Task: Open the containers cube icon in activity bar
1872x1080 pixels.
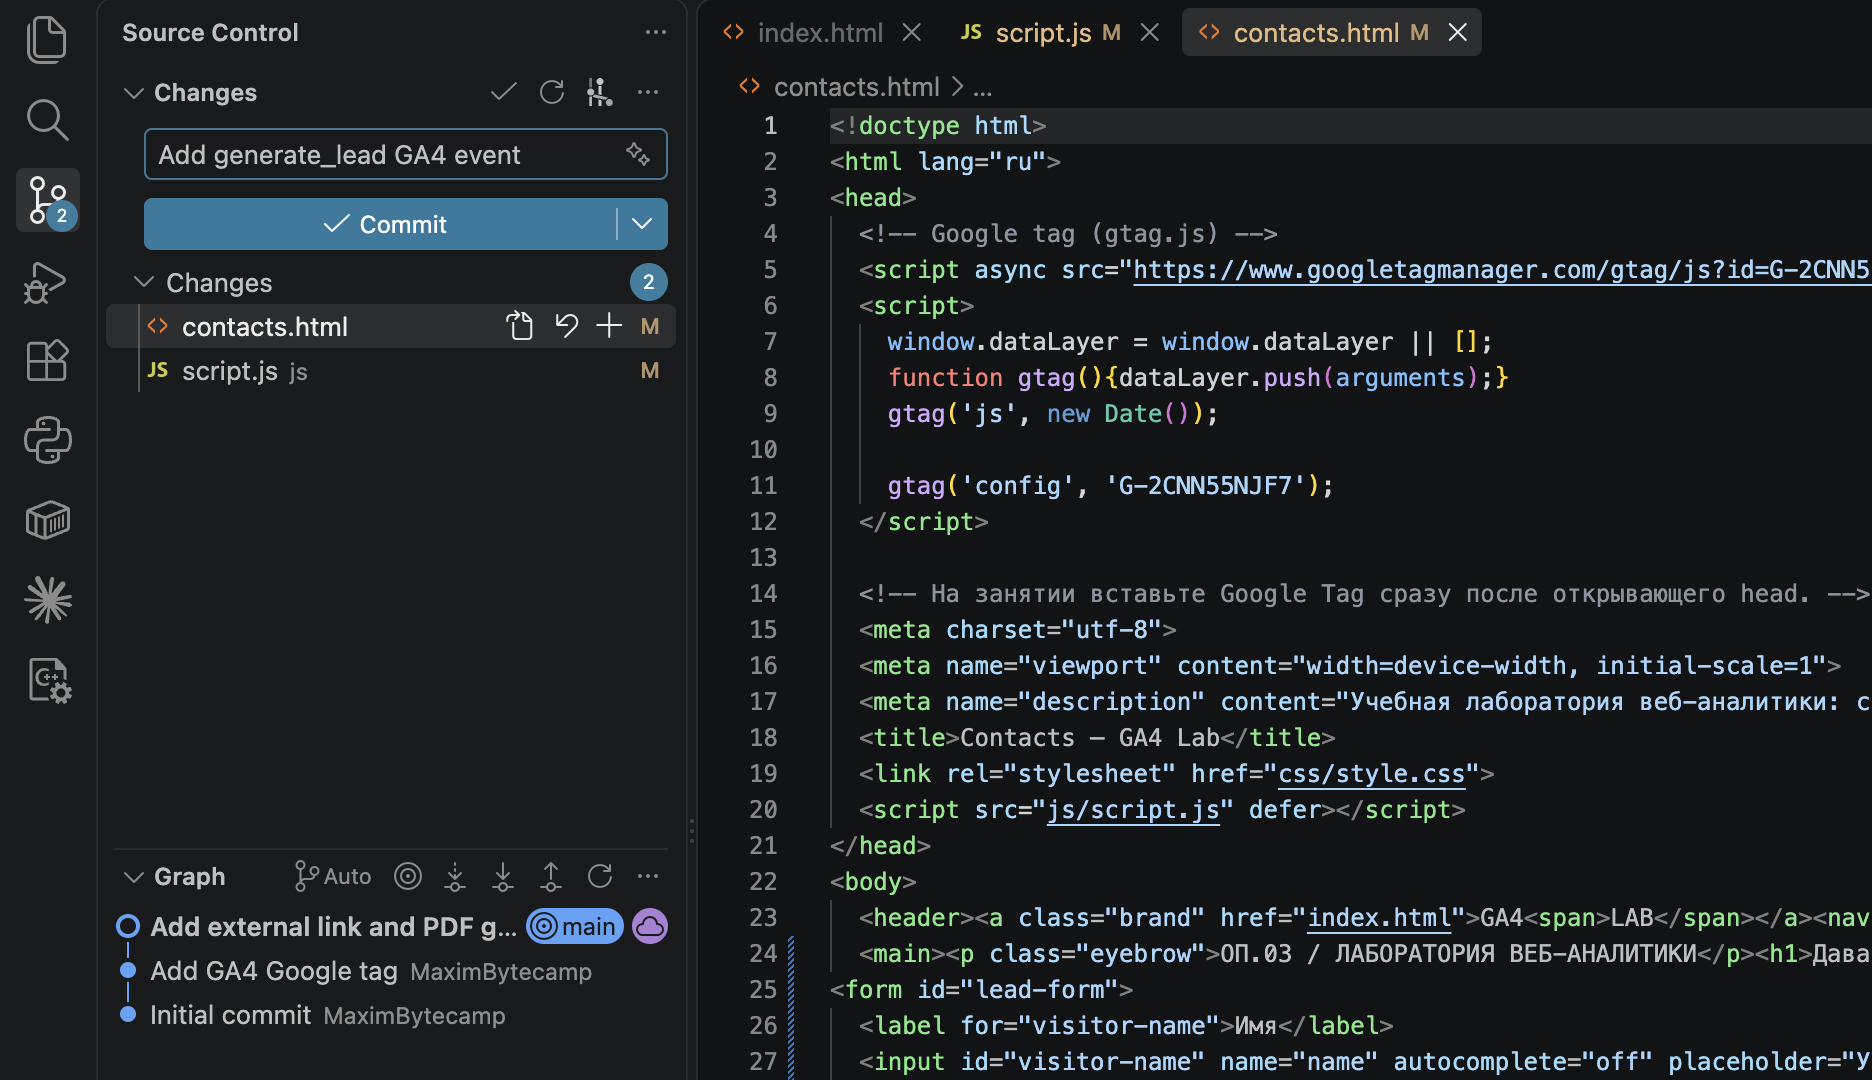Action: tap(47, 520)
